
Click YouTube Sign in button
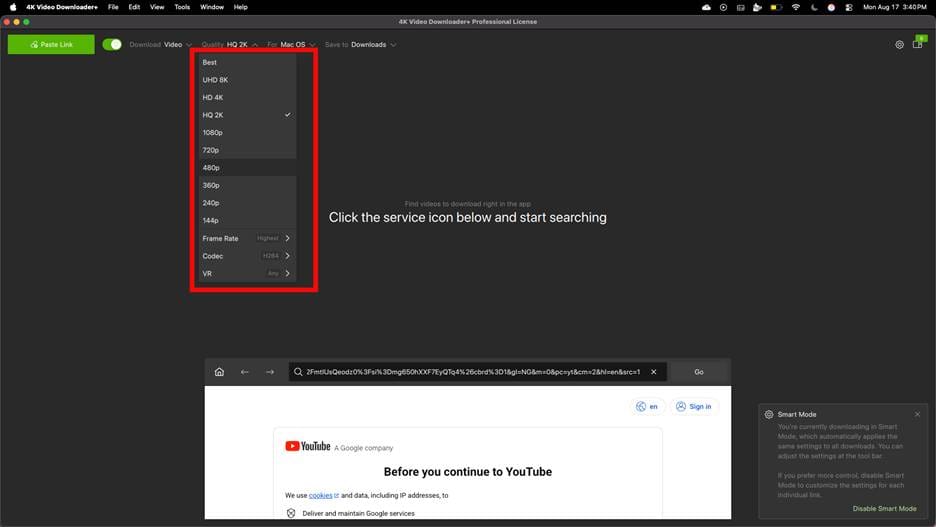click(694, 406)
